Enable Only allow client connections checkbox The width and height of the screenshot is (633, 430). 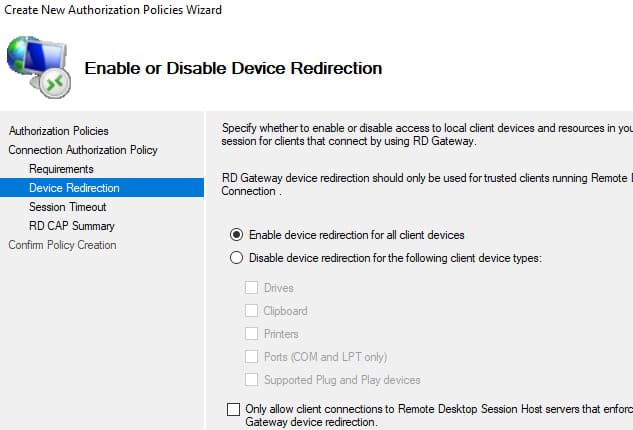point(234,409)
